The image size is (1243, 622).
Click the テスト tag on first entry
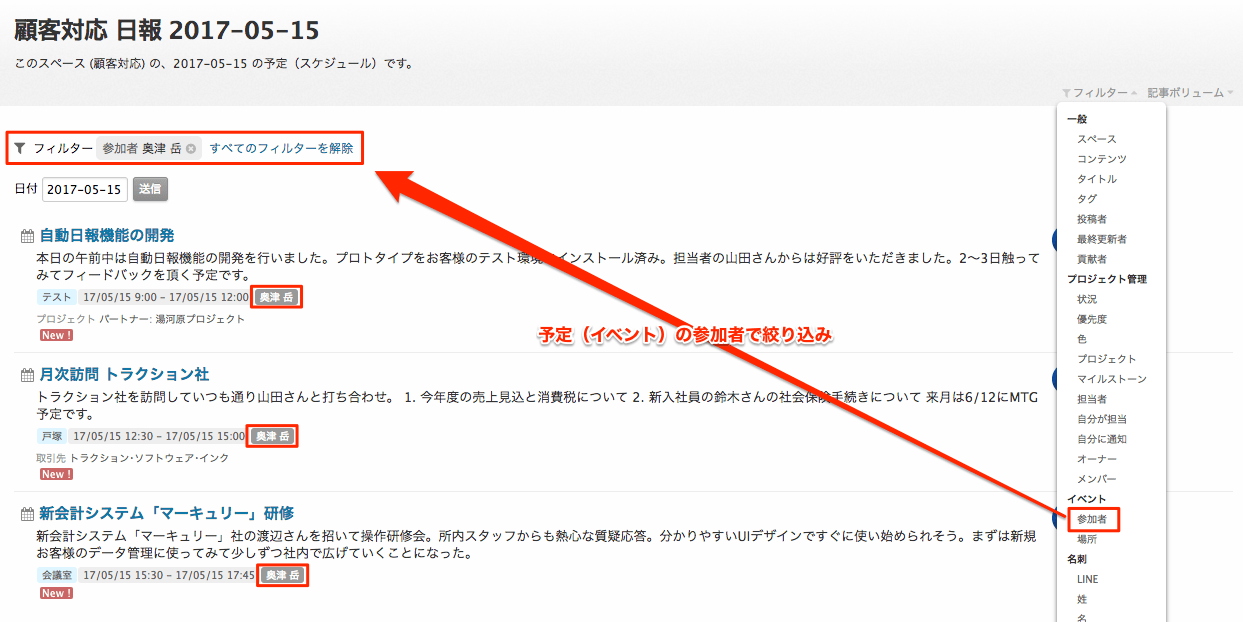56,297
